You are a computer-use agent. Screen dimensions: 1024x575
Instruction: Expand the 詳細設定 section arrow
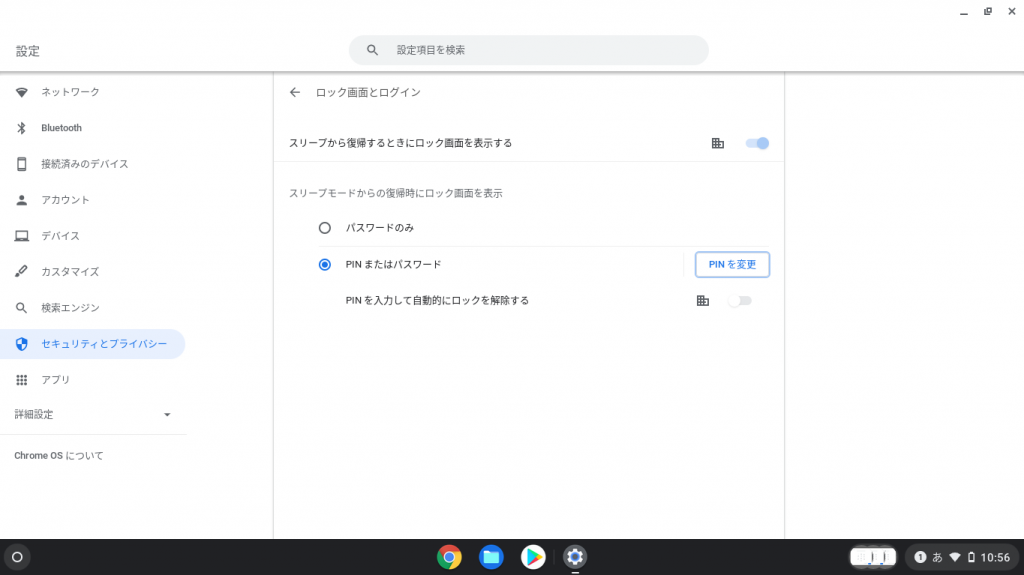coord(167,415)
